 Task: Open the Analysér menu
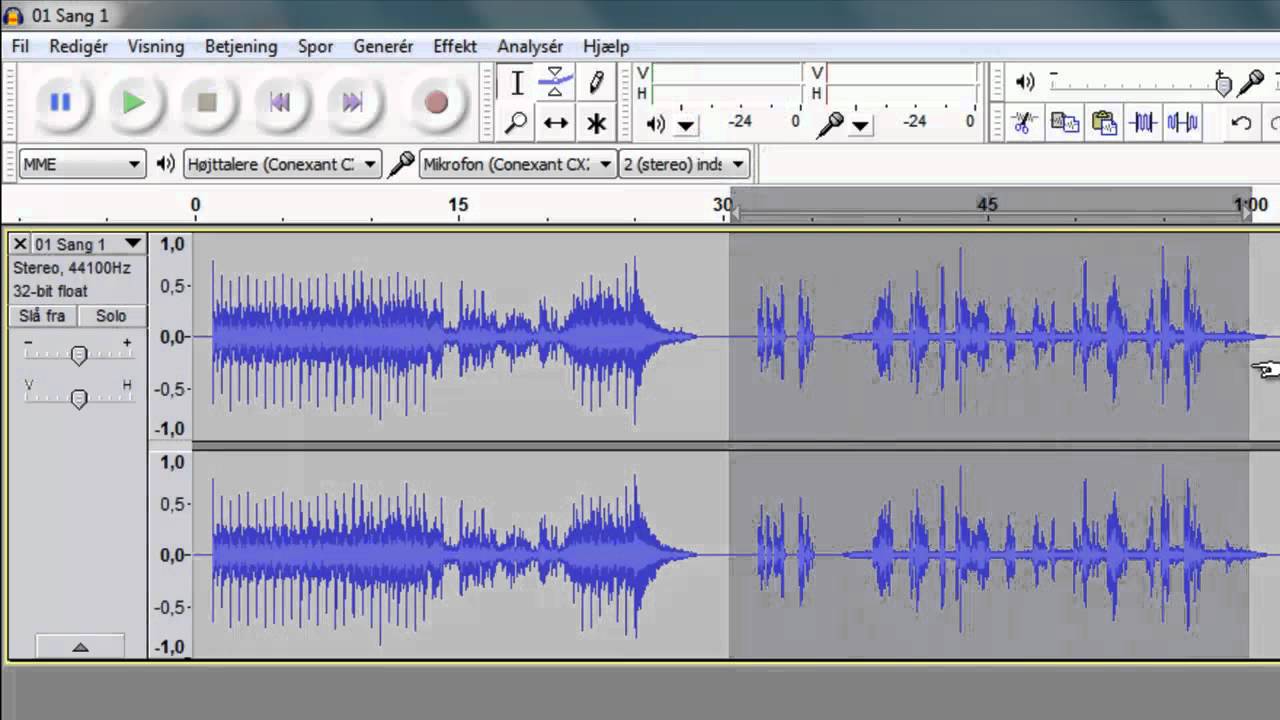coord(530,46)
